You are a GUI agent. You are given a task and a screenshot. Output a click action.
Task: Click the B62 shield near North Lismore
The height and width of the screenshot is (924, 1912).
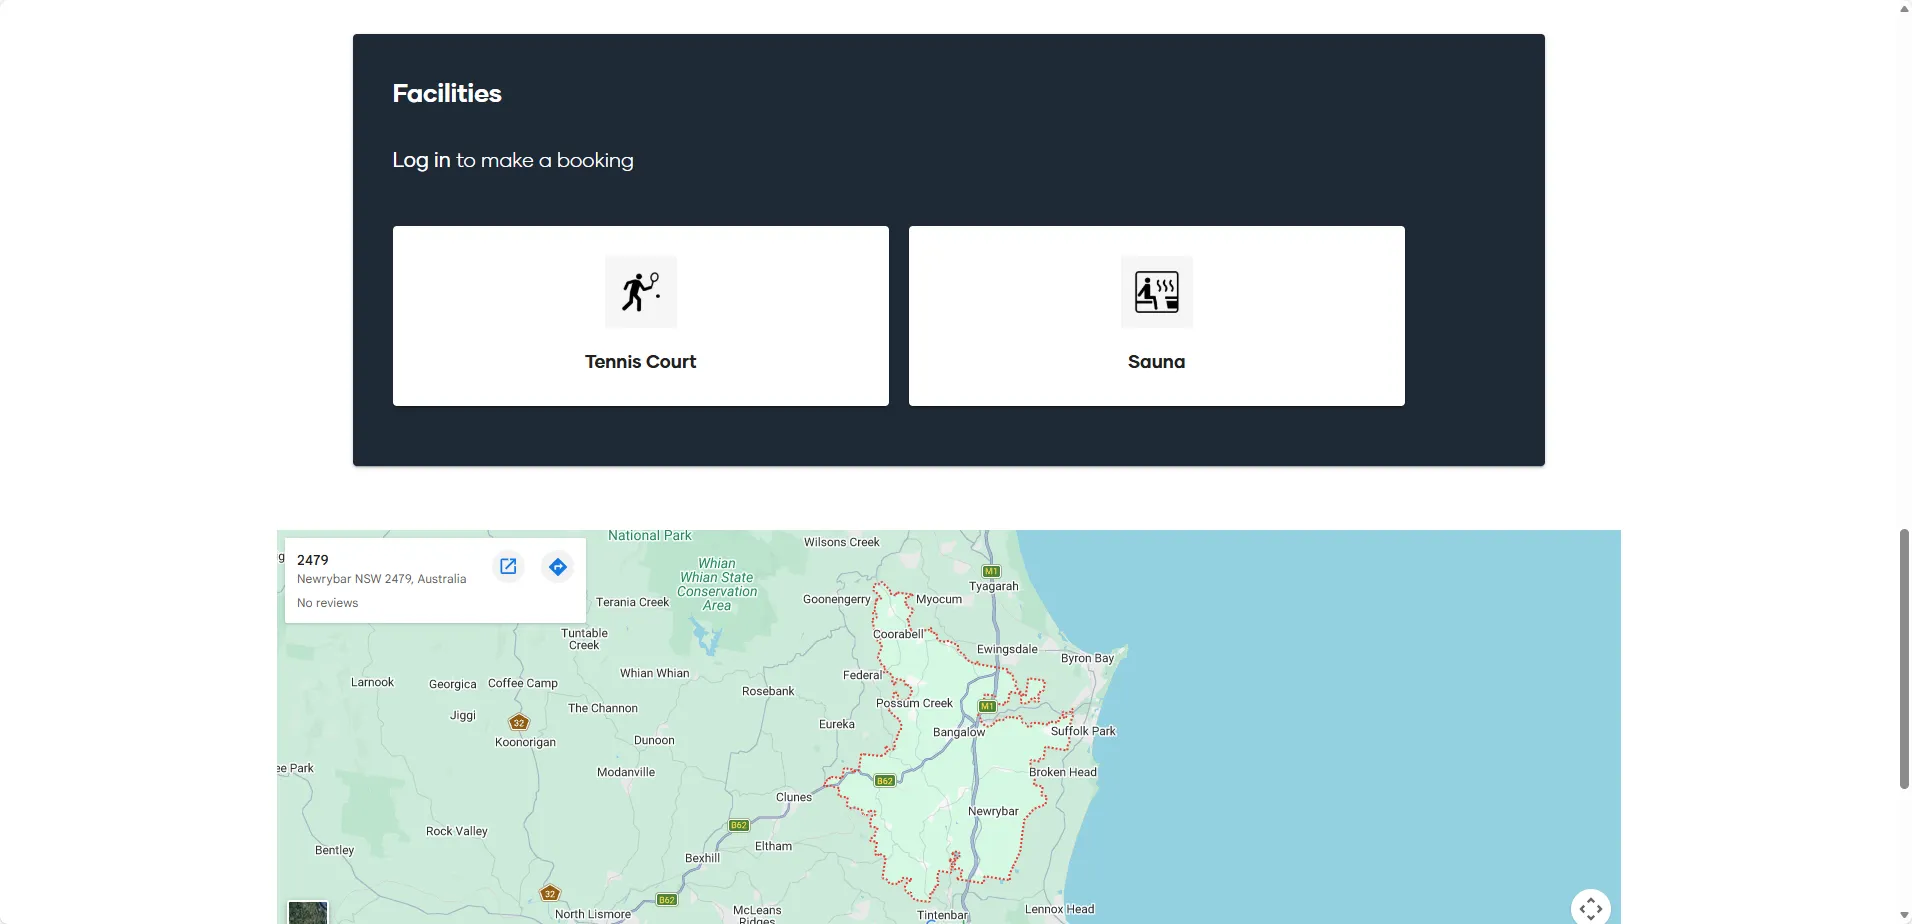click(667, 900)
